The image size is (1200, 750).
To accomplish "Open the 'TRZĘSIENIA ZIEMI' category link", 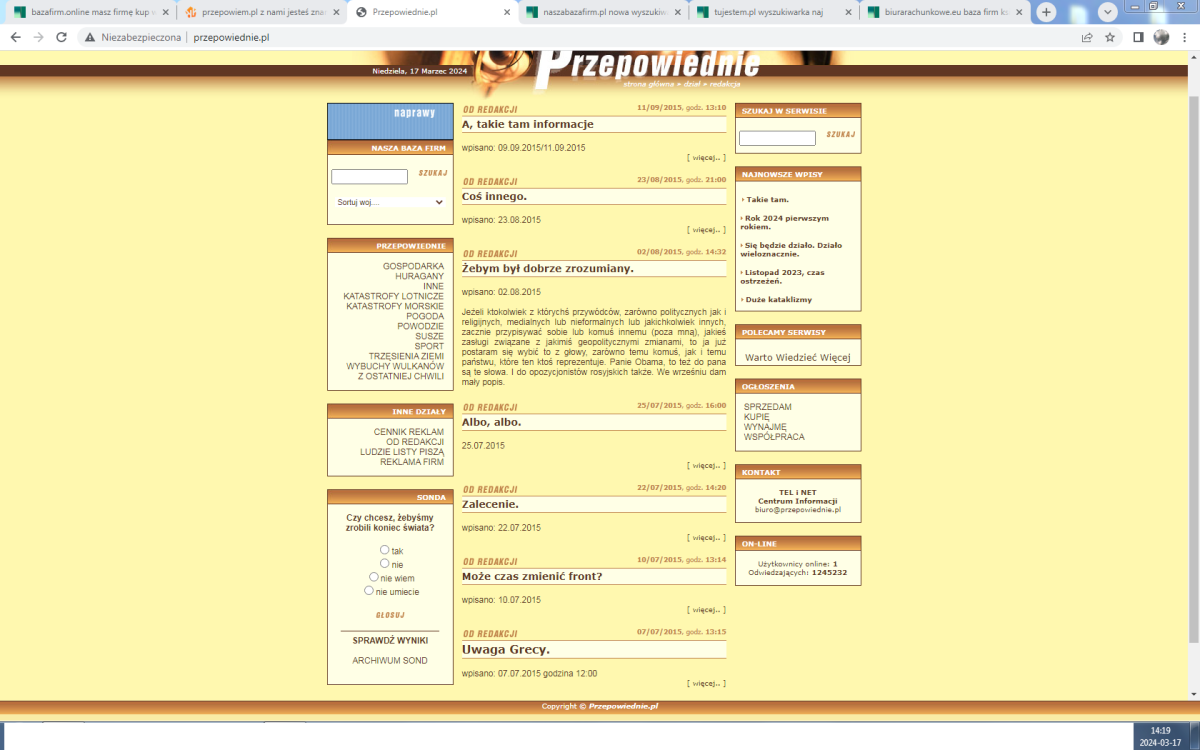I will tap(405, 356).
